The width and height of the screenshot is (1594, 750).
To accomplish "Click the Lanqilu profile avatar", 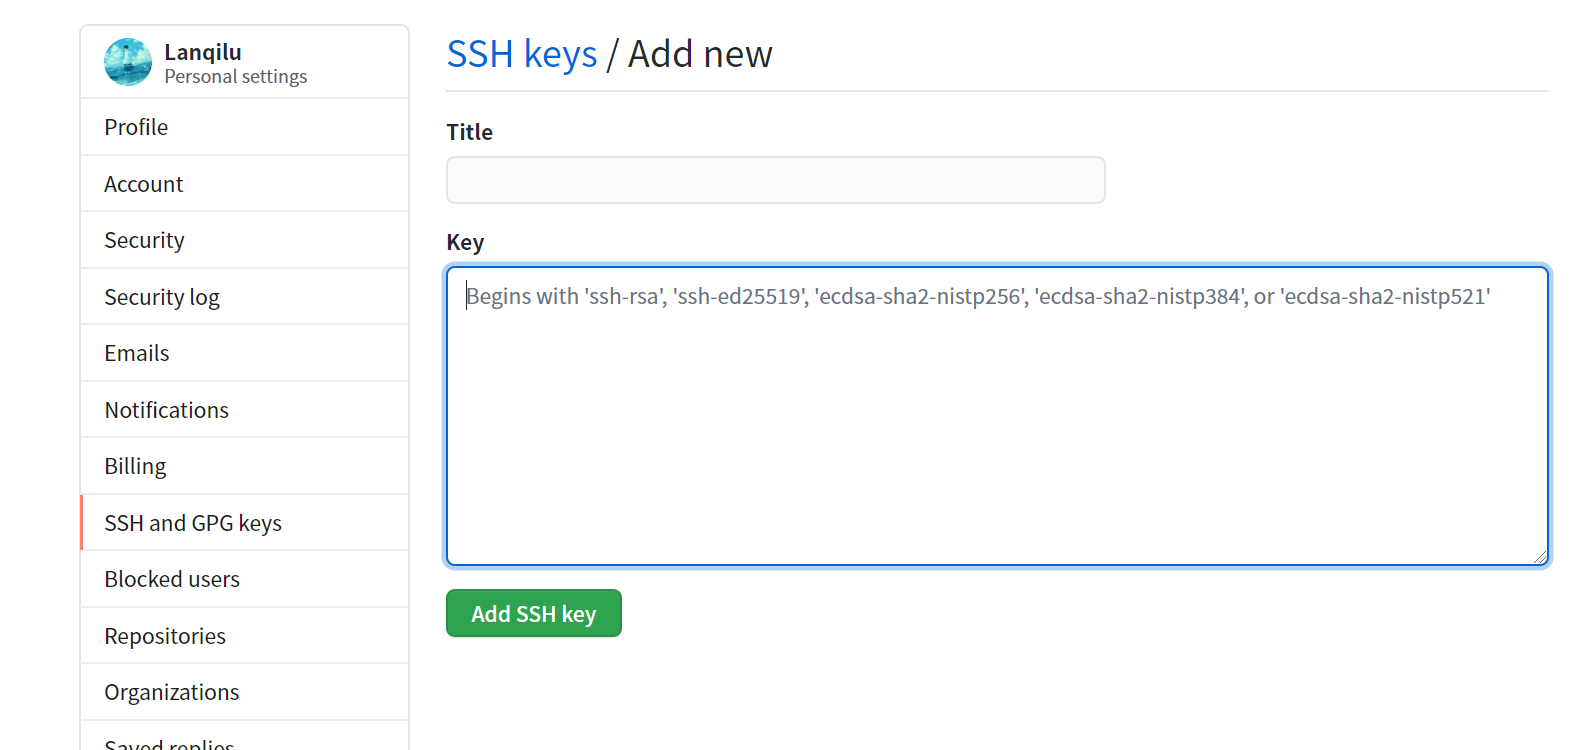I will pos(128,62).
